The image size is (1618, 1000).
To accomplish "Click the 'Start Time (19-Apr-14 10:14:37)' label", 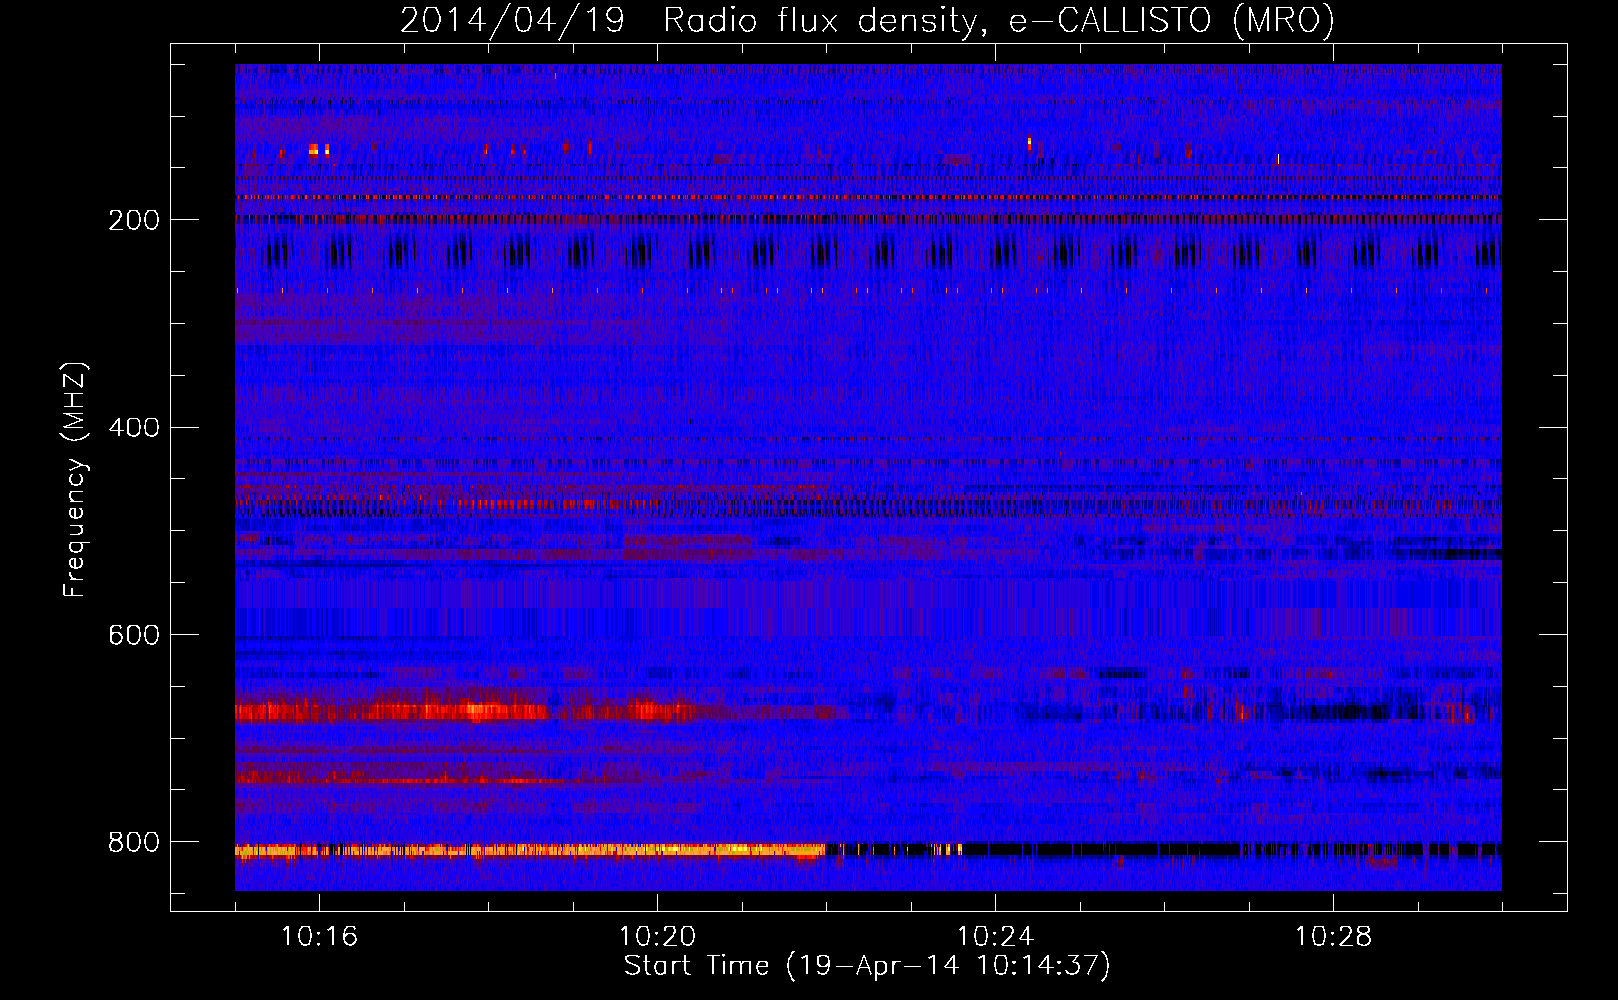I will pyautogui.click(x=867, y=966).
